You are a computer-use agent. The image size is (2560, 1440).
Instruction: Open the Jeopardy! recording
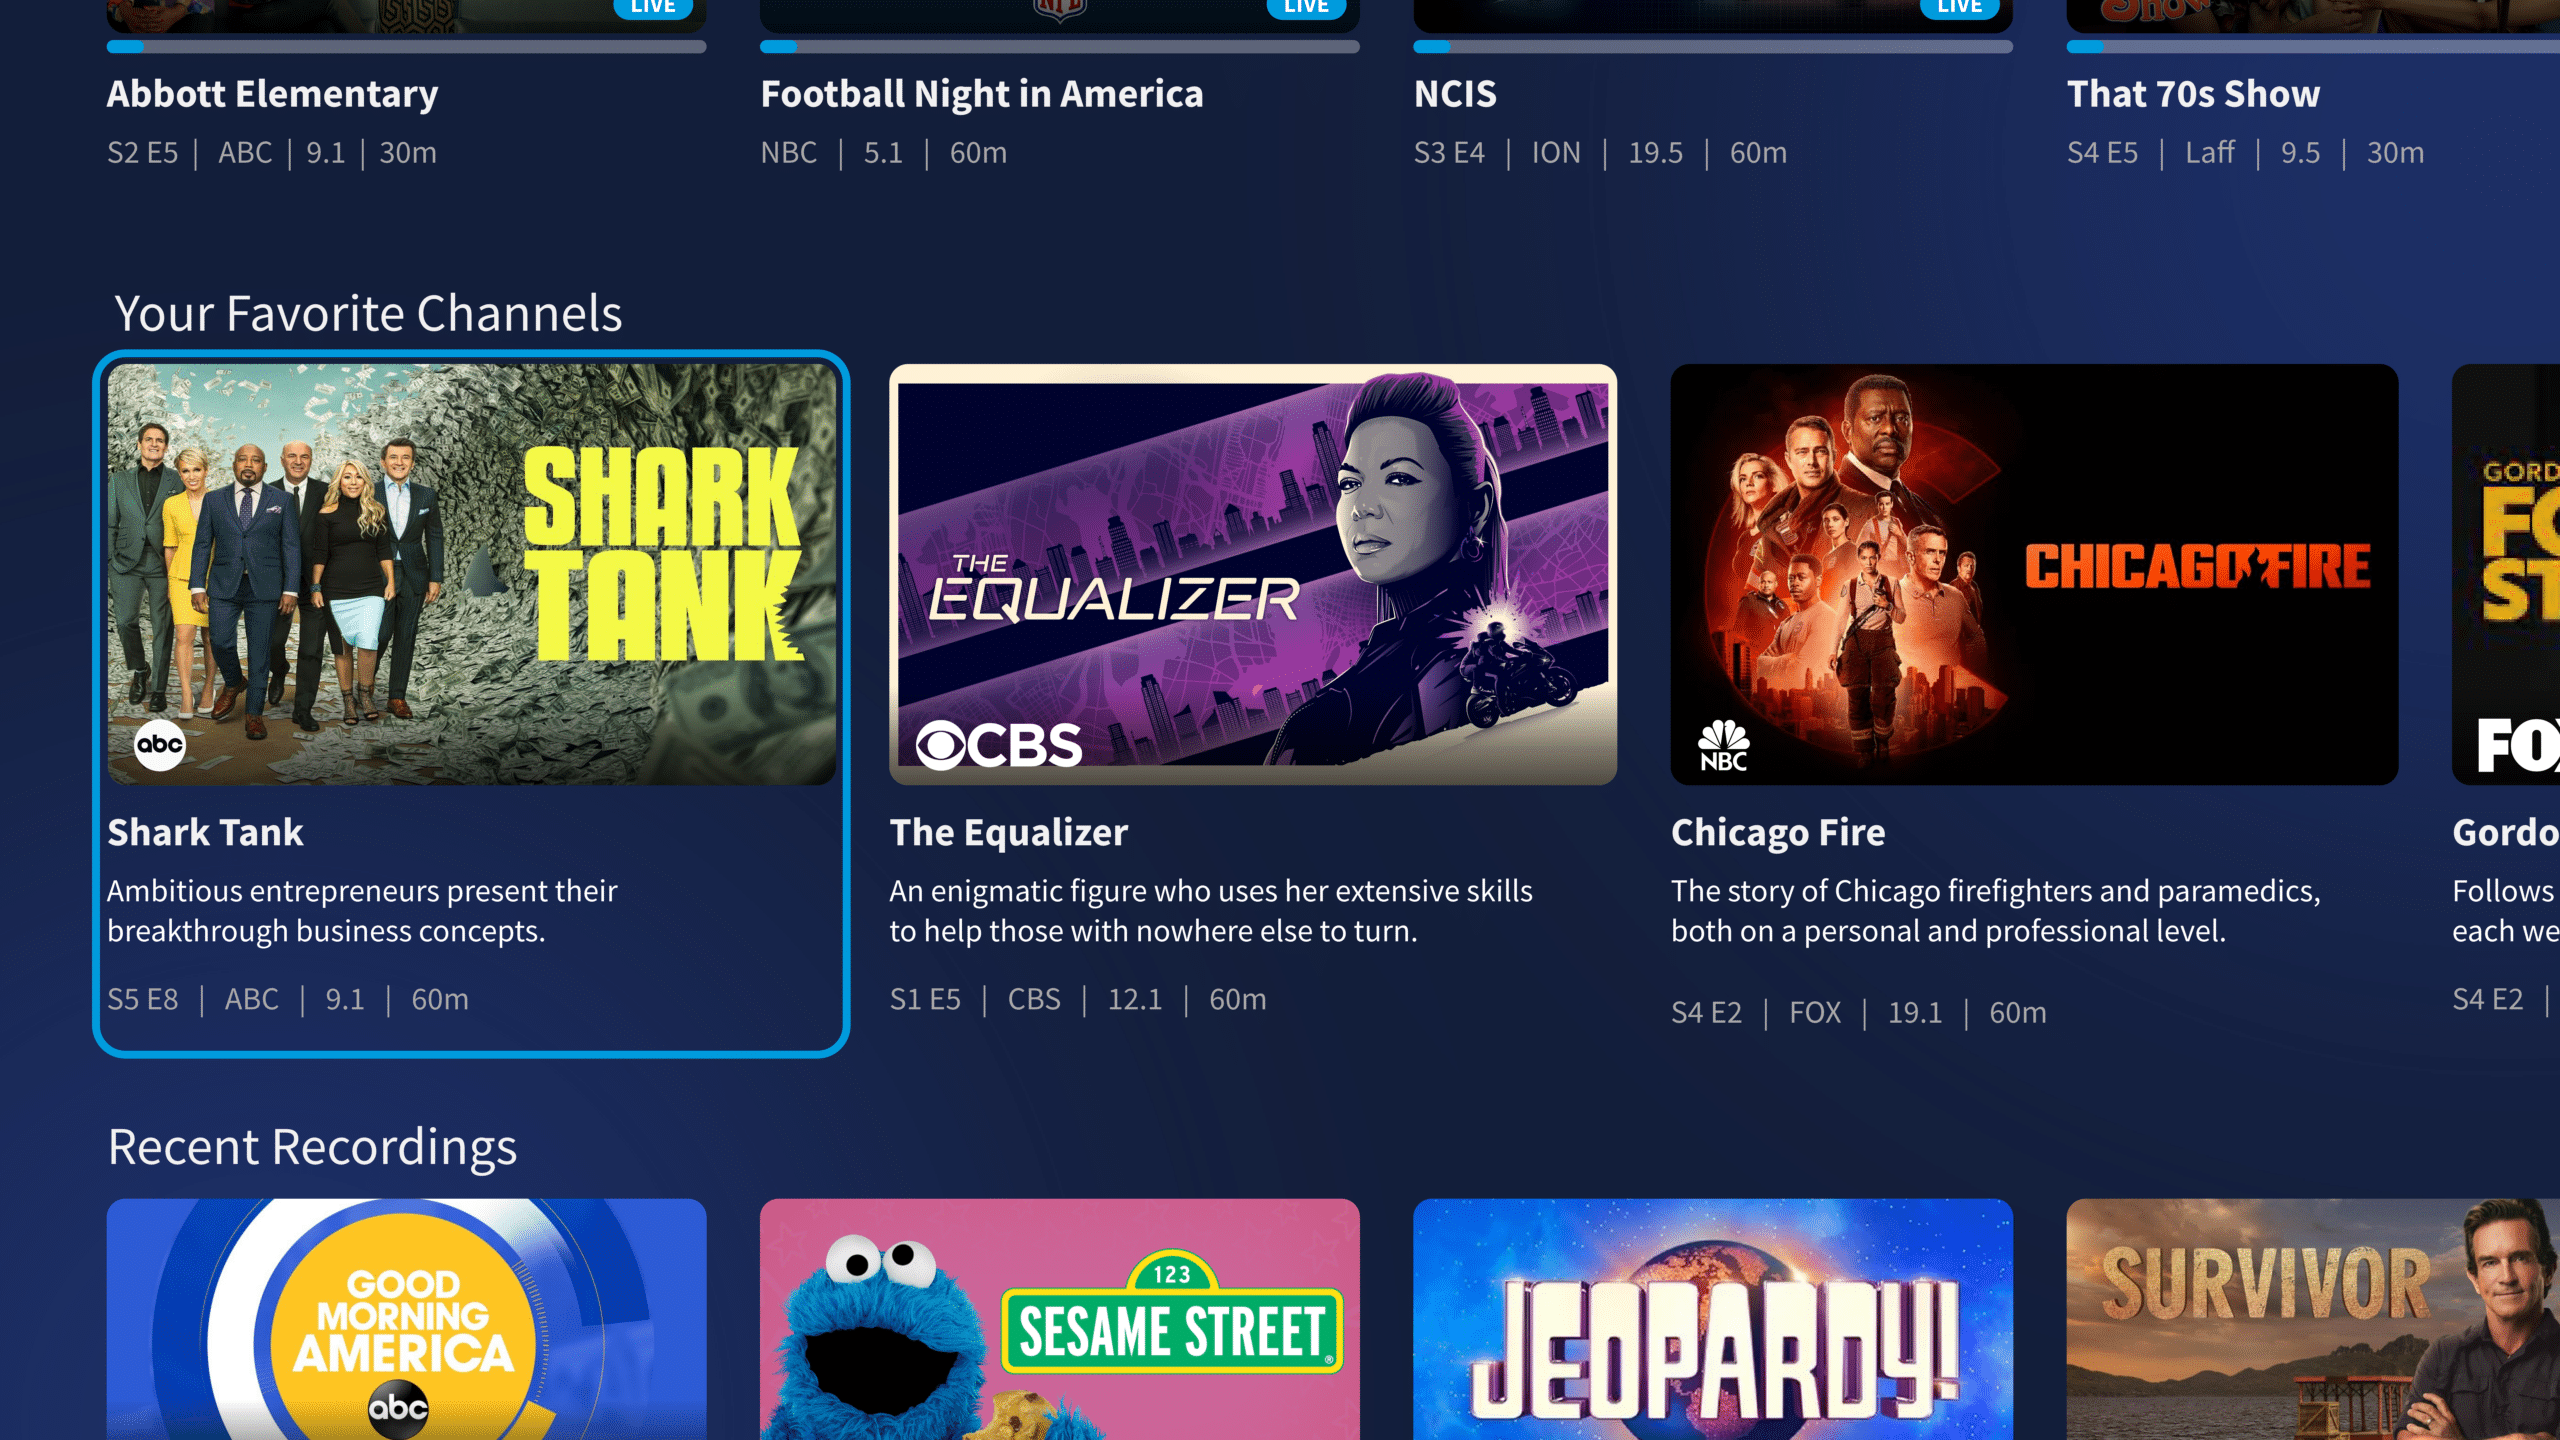(x=1713, y=1319)
